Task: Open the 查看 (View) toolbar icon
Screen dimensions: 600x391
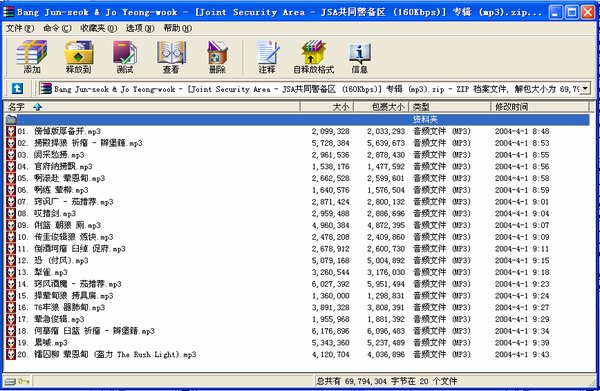Action: point(171,57)
